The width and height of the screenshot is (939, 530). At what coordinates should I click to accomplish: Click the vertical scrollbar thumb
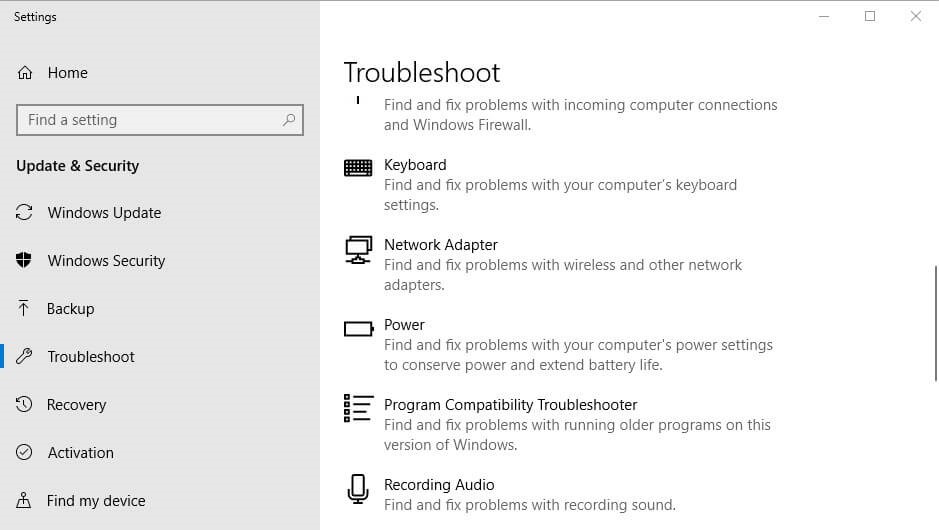coord(936,323)
